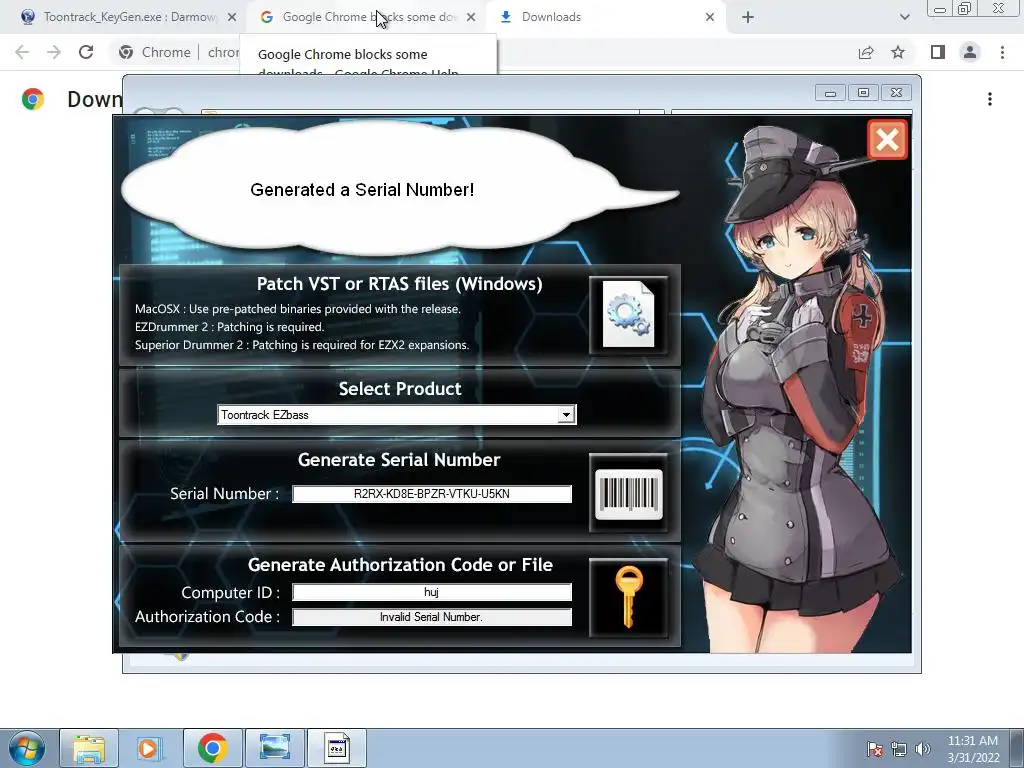Close the keygen with red X button
This screenshot has height=768, width=1024.
click(888, 139)
